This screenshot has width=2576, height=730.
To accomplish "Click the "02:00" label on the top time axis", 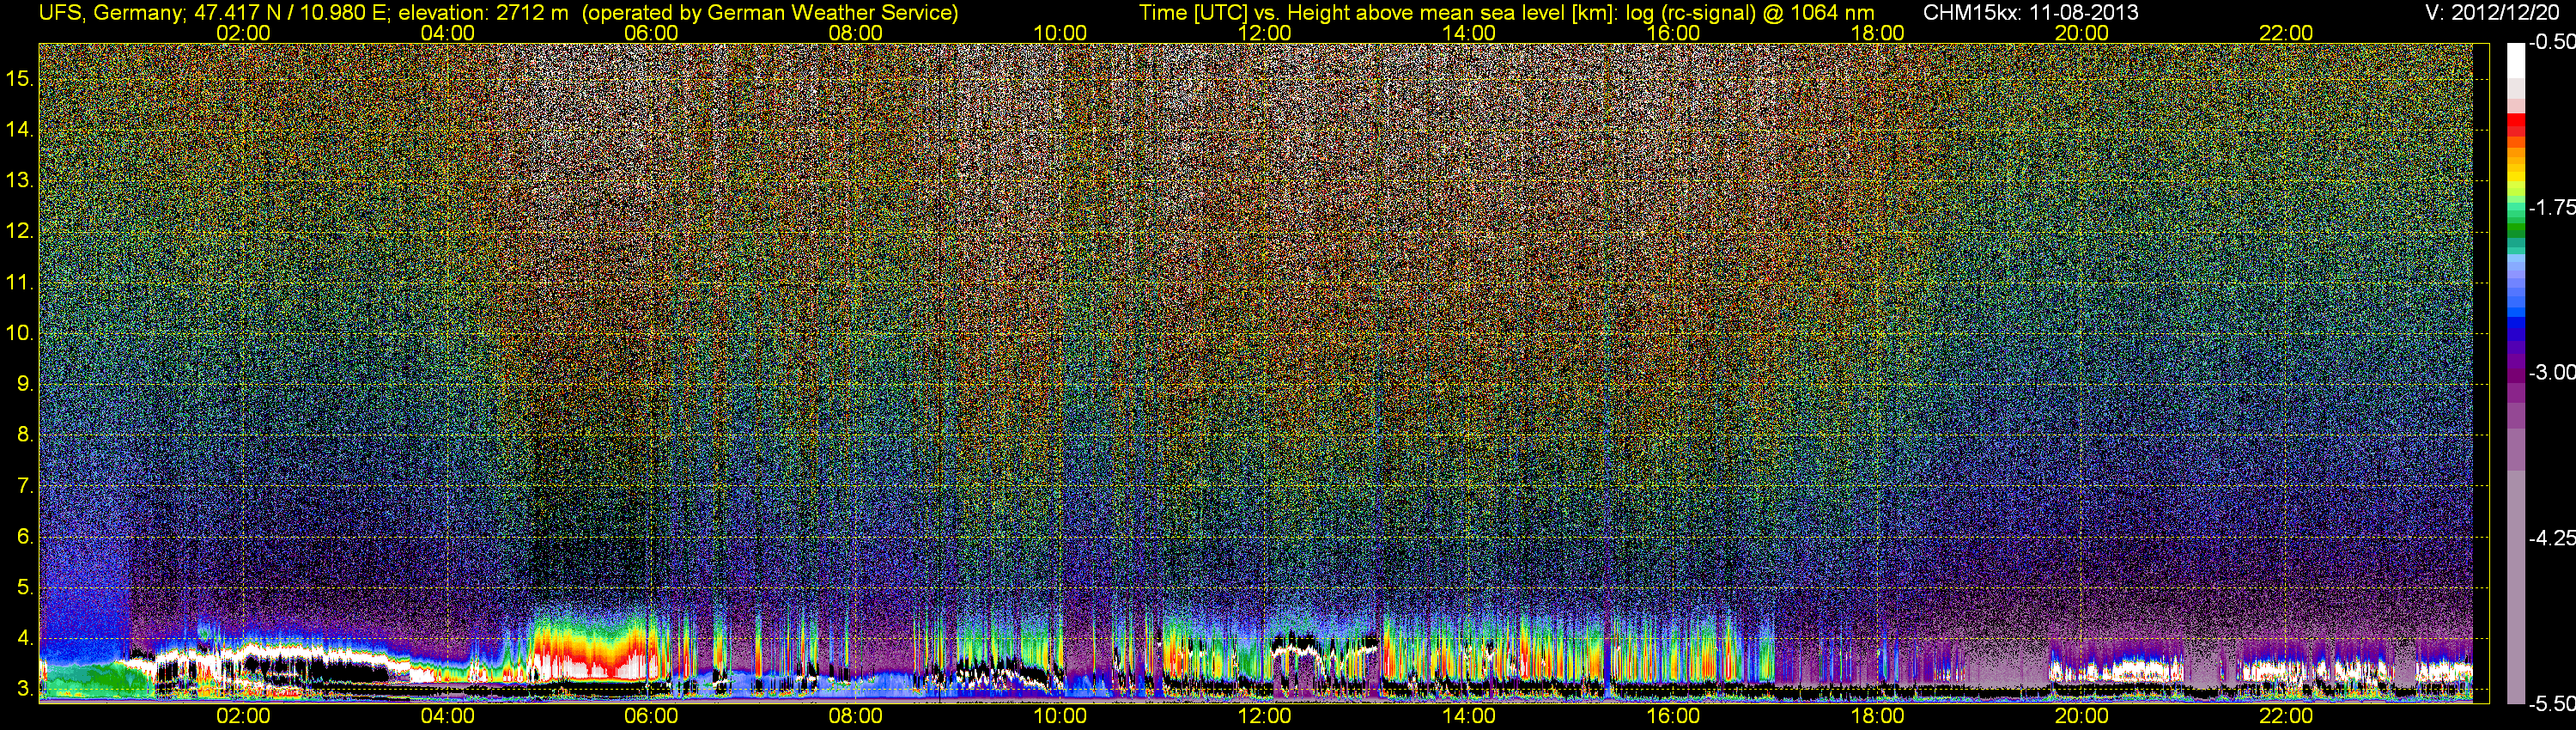I will pyautogui.click(x=243, y=33).
